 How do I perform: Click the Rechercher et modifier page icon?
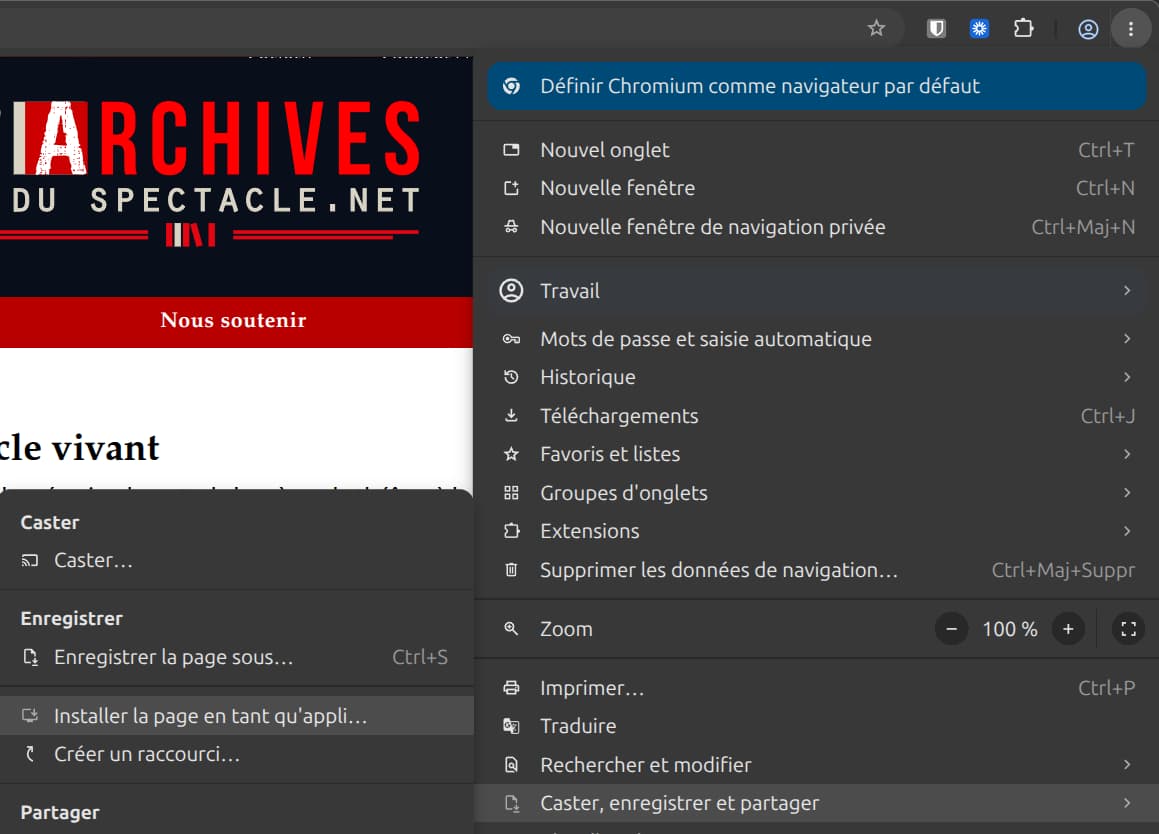[x=511, y=764]
